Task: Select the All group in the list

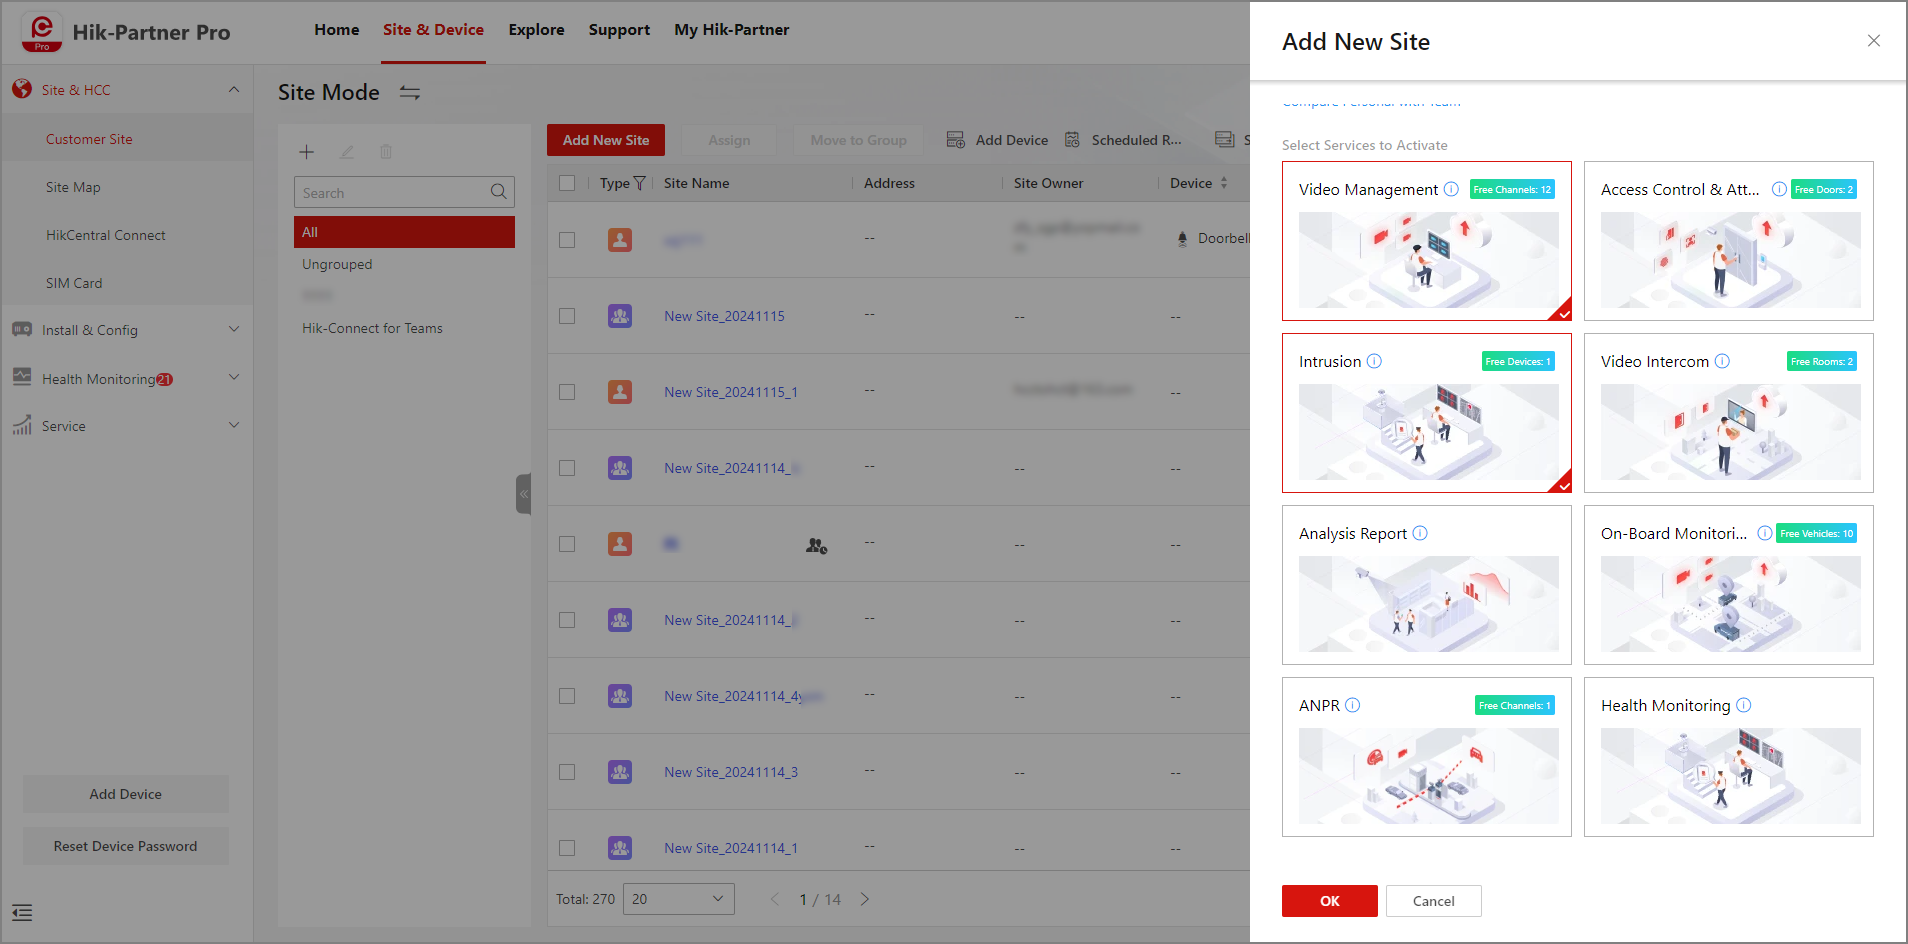Action: 404,232
